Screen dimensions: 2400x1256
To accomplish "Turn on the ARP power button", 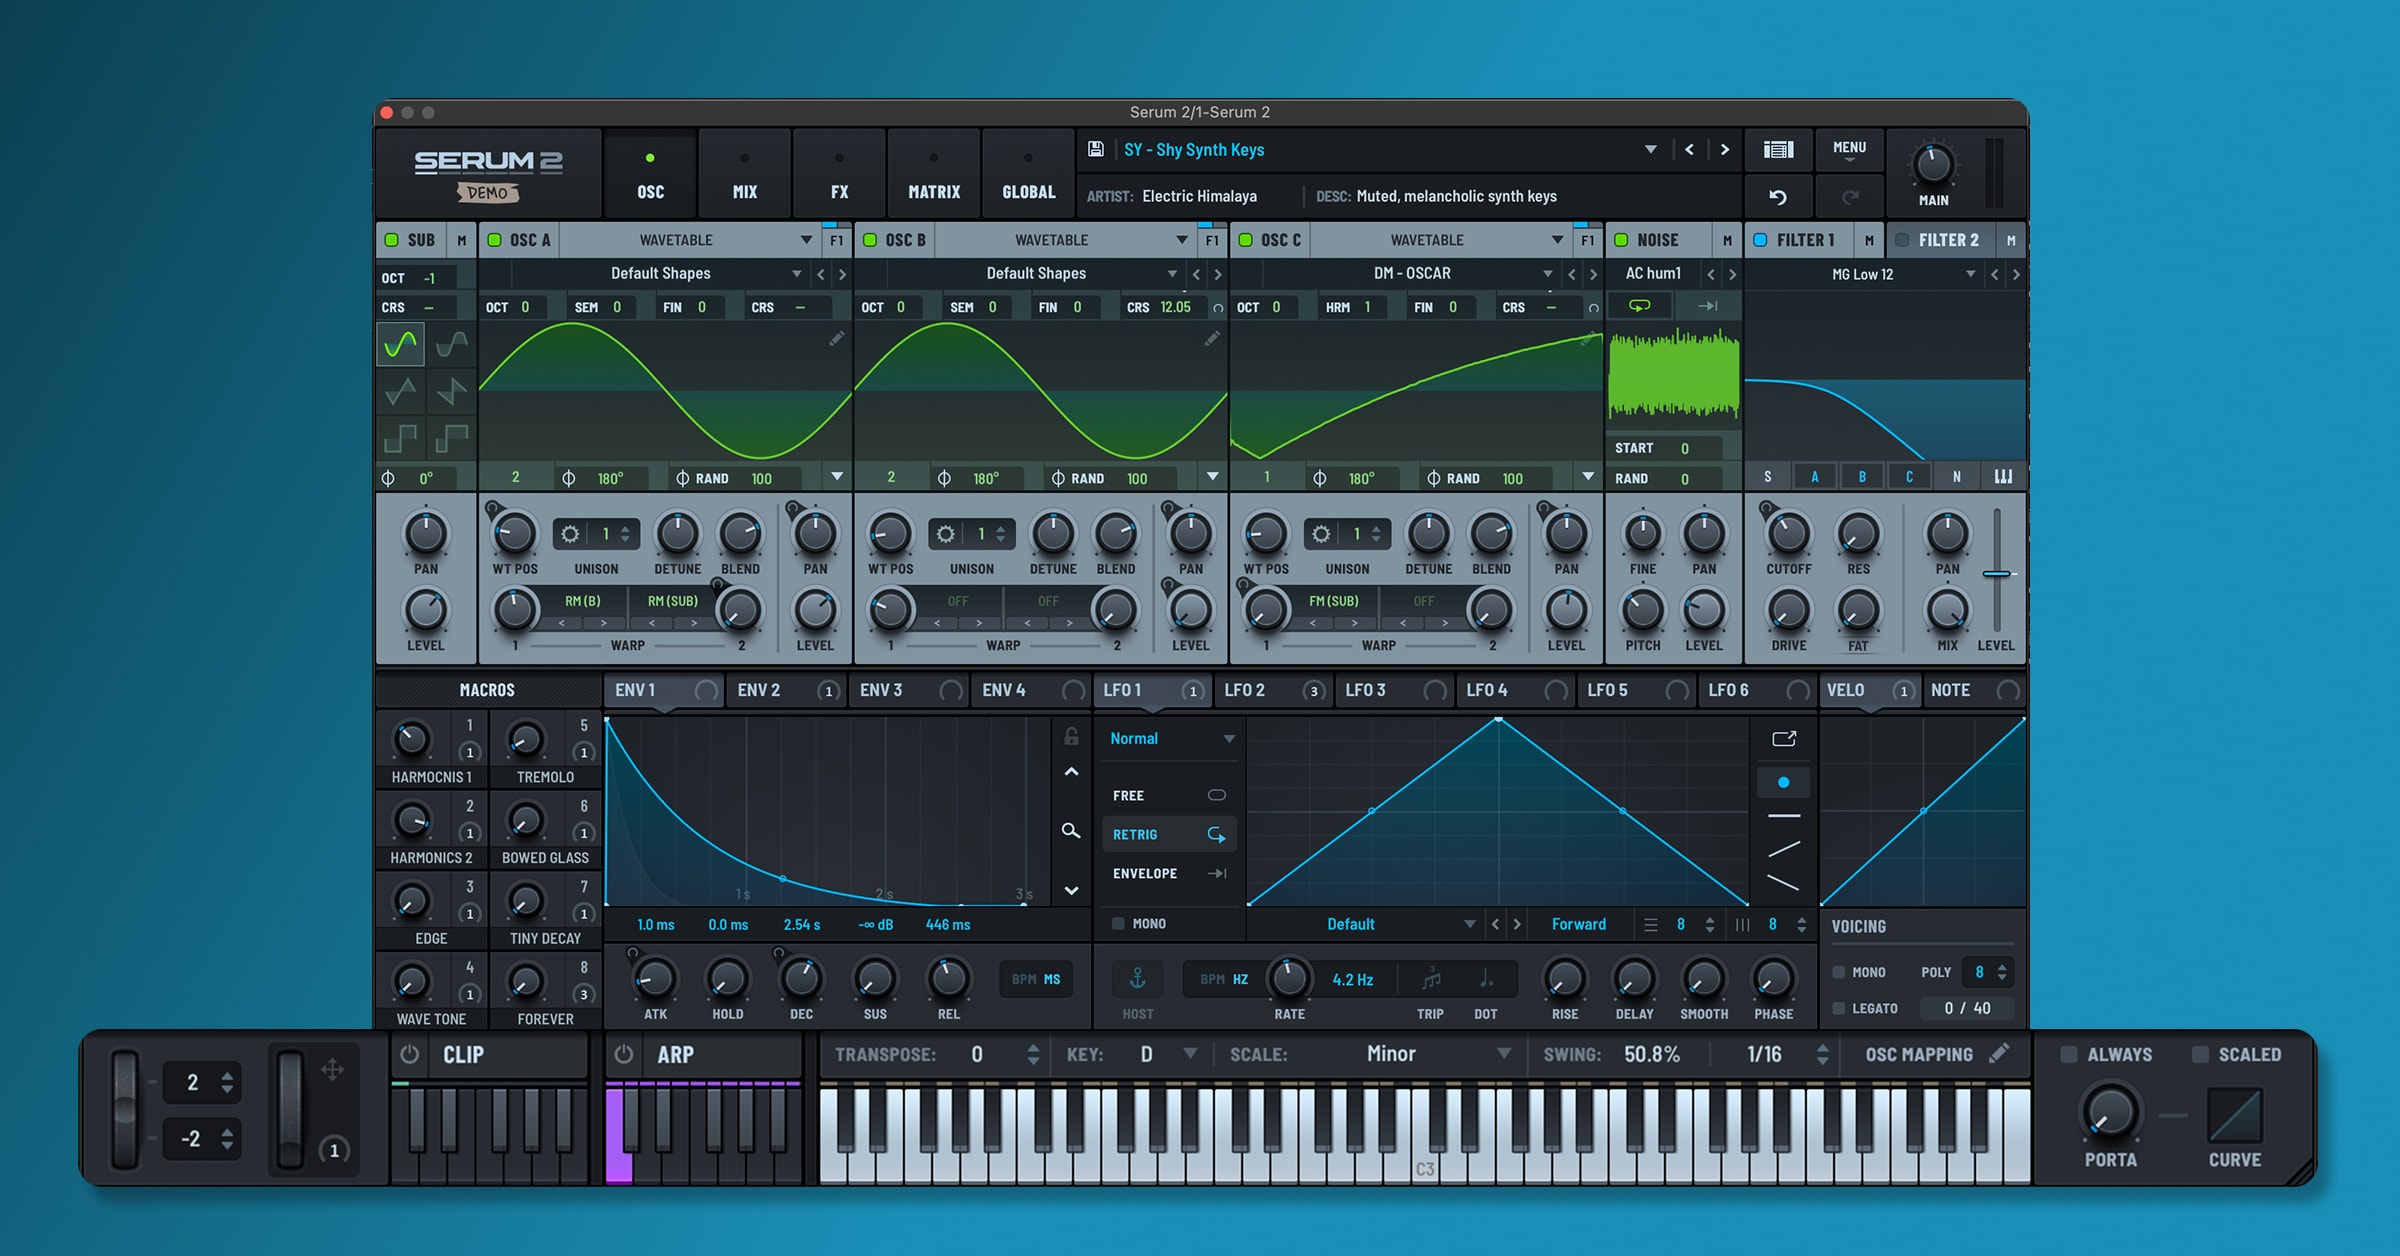I will pos(624,1054).
